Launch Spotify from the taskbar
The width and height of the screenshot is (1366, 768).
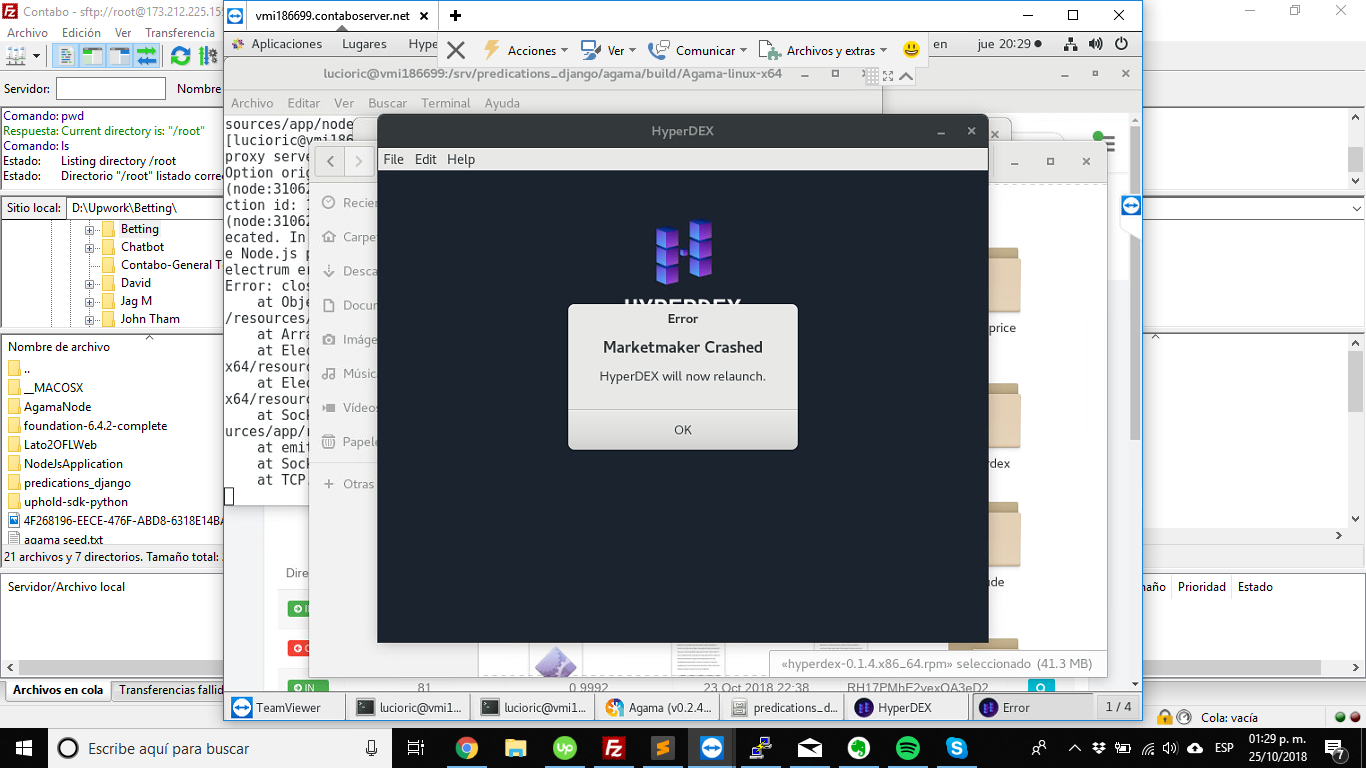(908, 748)
